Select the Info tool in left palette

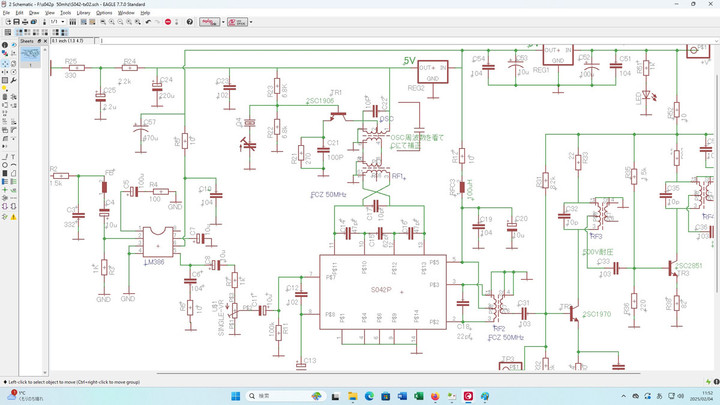tap(7, 45)
